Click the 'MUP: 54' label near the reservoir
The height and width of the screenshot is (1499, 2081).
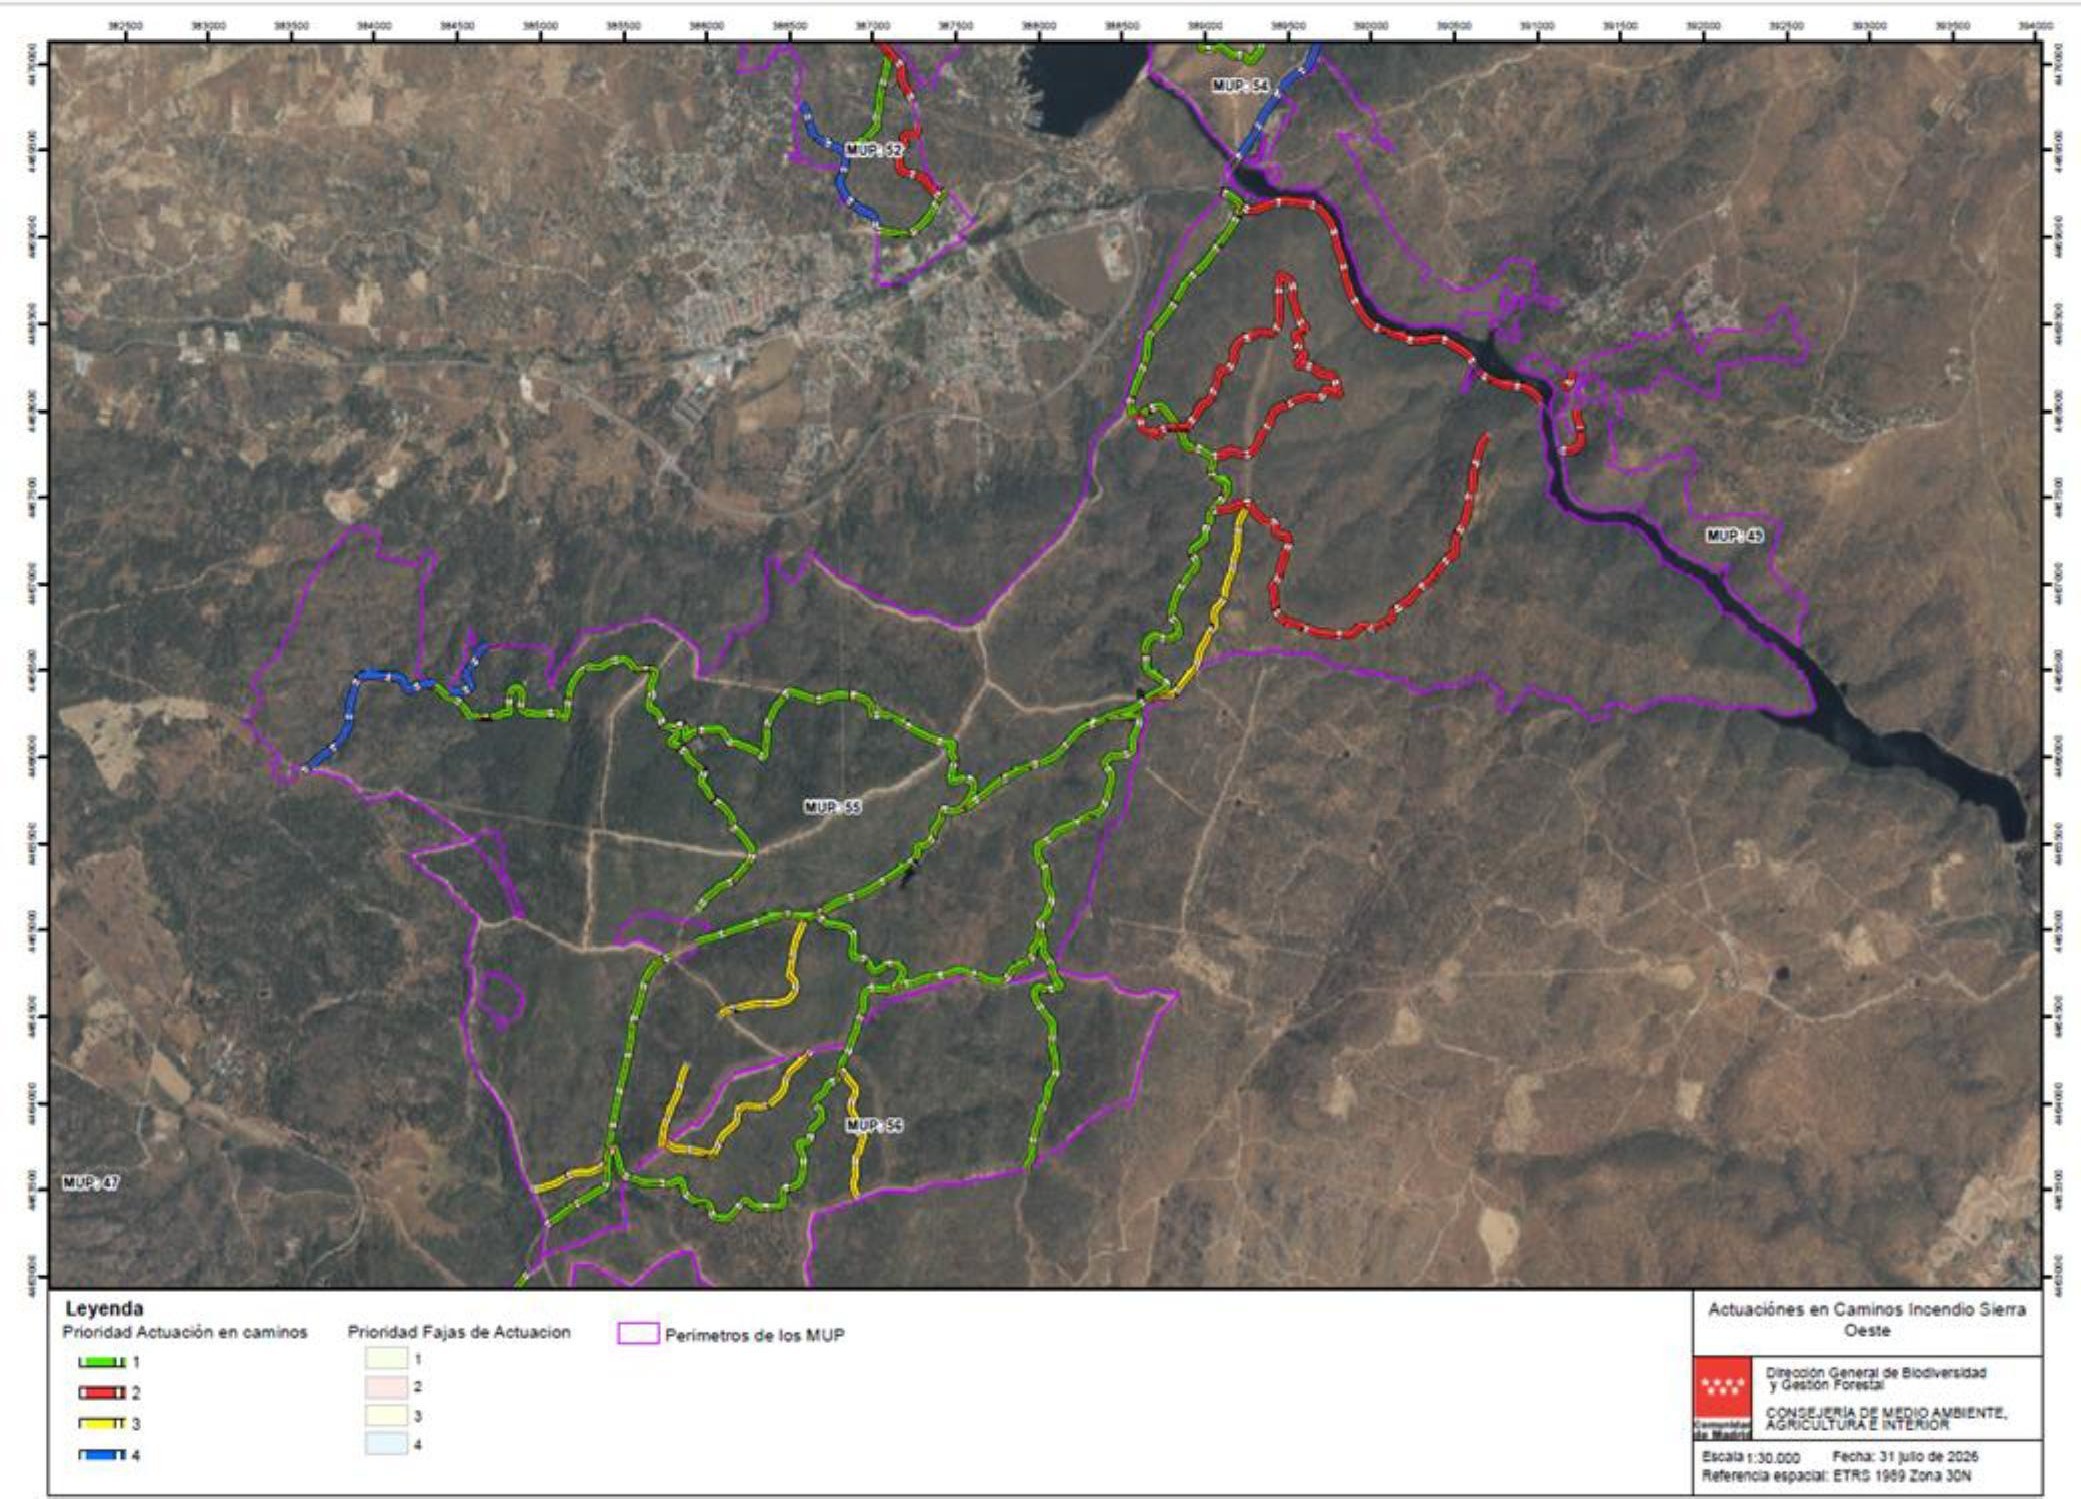tap(1241, 86)
